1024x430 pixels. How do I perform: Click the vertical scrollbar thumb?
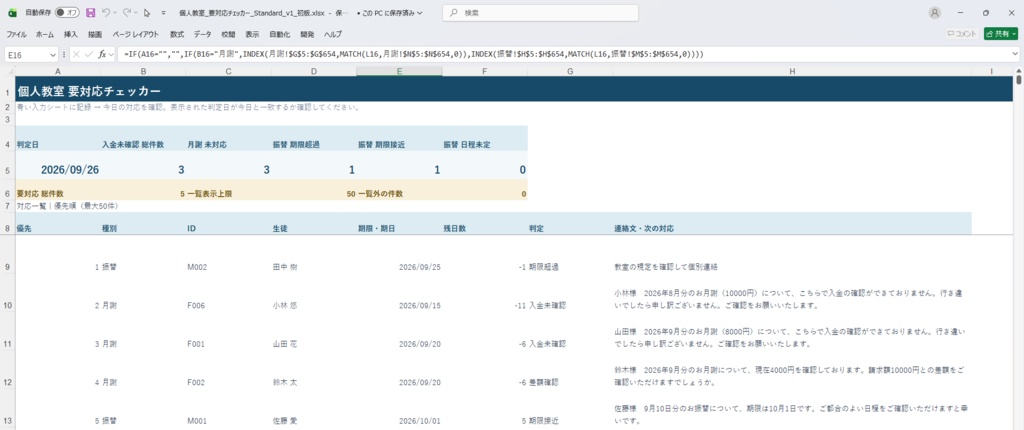(x=1019, y=81)
